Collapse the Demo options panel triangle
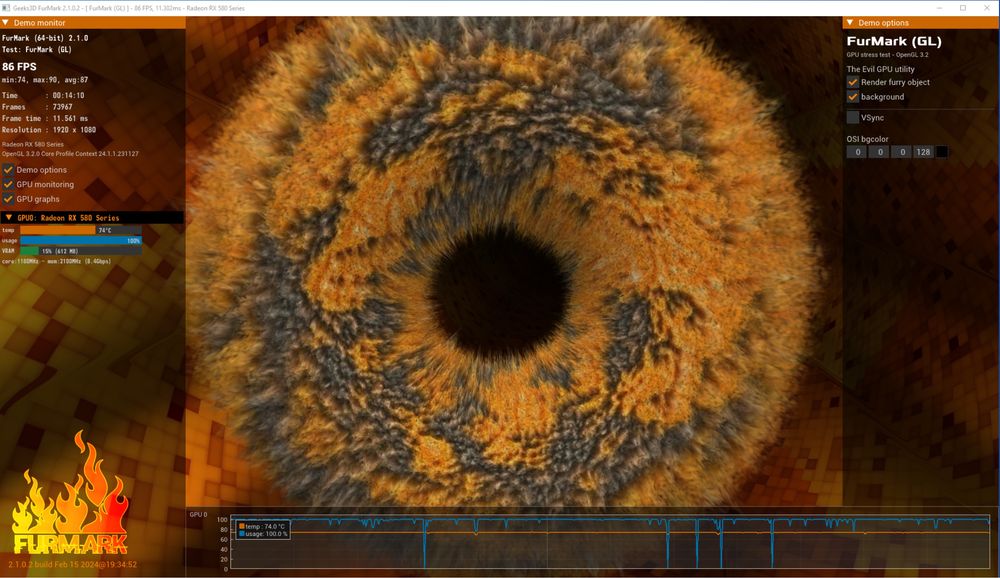The width and height of the screenshot is (1000, 578). (850, 22)
